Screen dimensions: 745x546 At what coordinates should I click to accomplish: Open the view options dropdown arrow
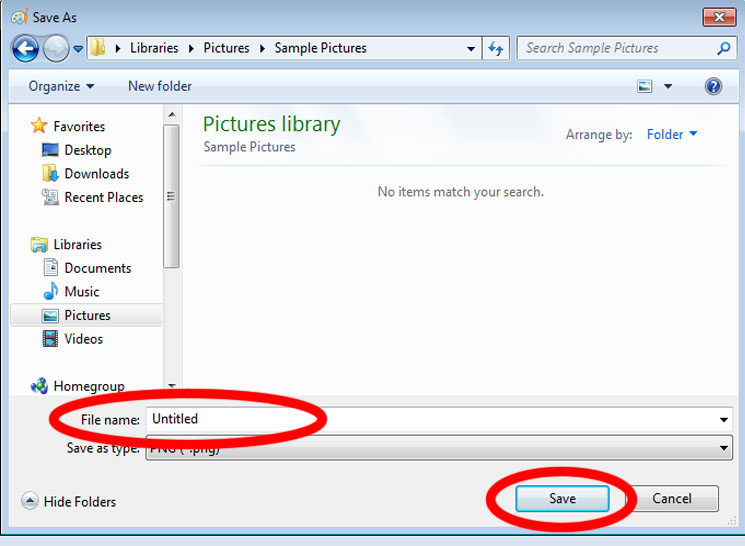[668, 87]
